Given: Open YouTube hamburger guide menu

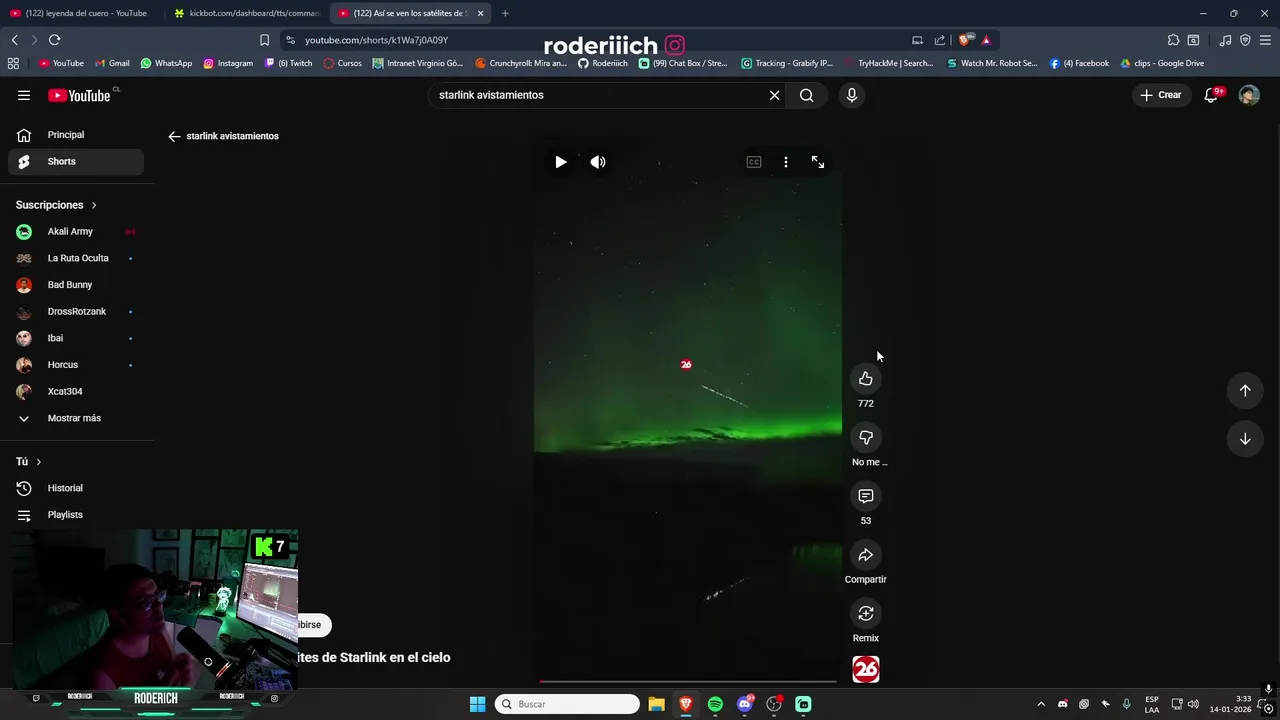Looking at the screenshot, I should coord(24,95).
